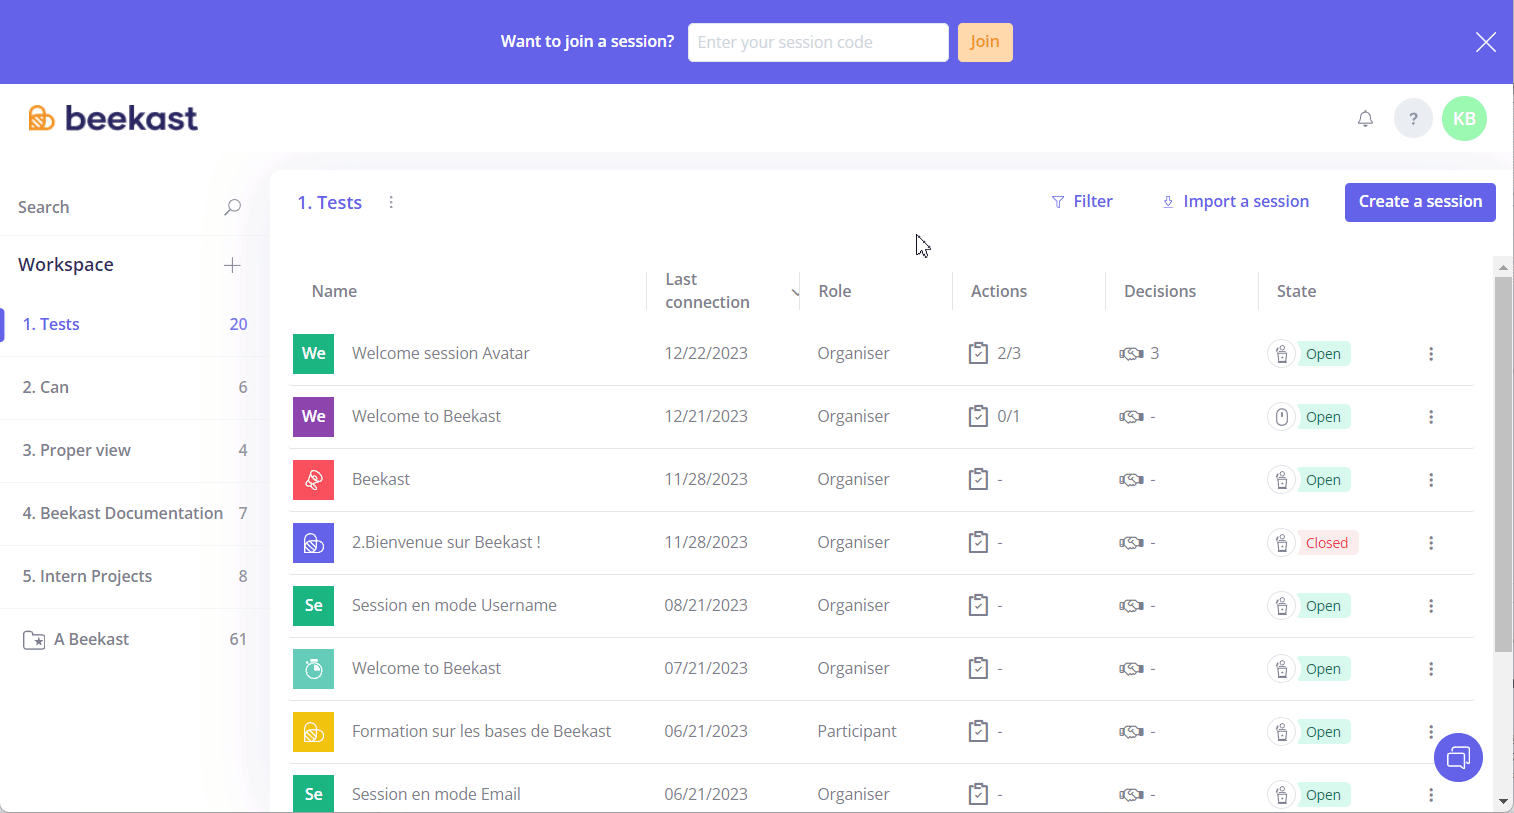Image resolution: width=1514 pixels, height=813 pixels.
Task: Open the chat support bubble
Action: click(1458, 758)
